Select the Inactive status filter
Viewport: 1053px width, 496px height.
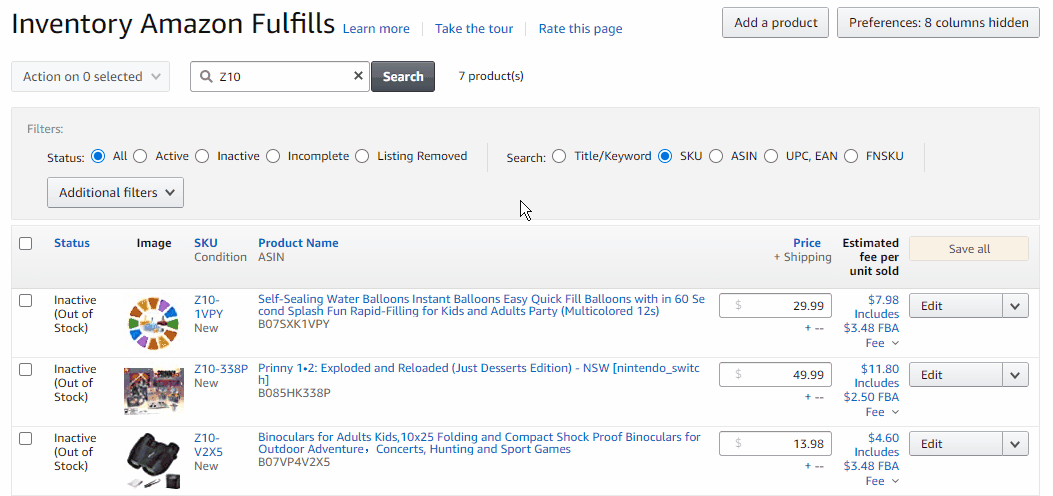point(203,156)
